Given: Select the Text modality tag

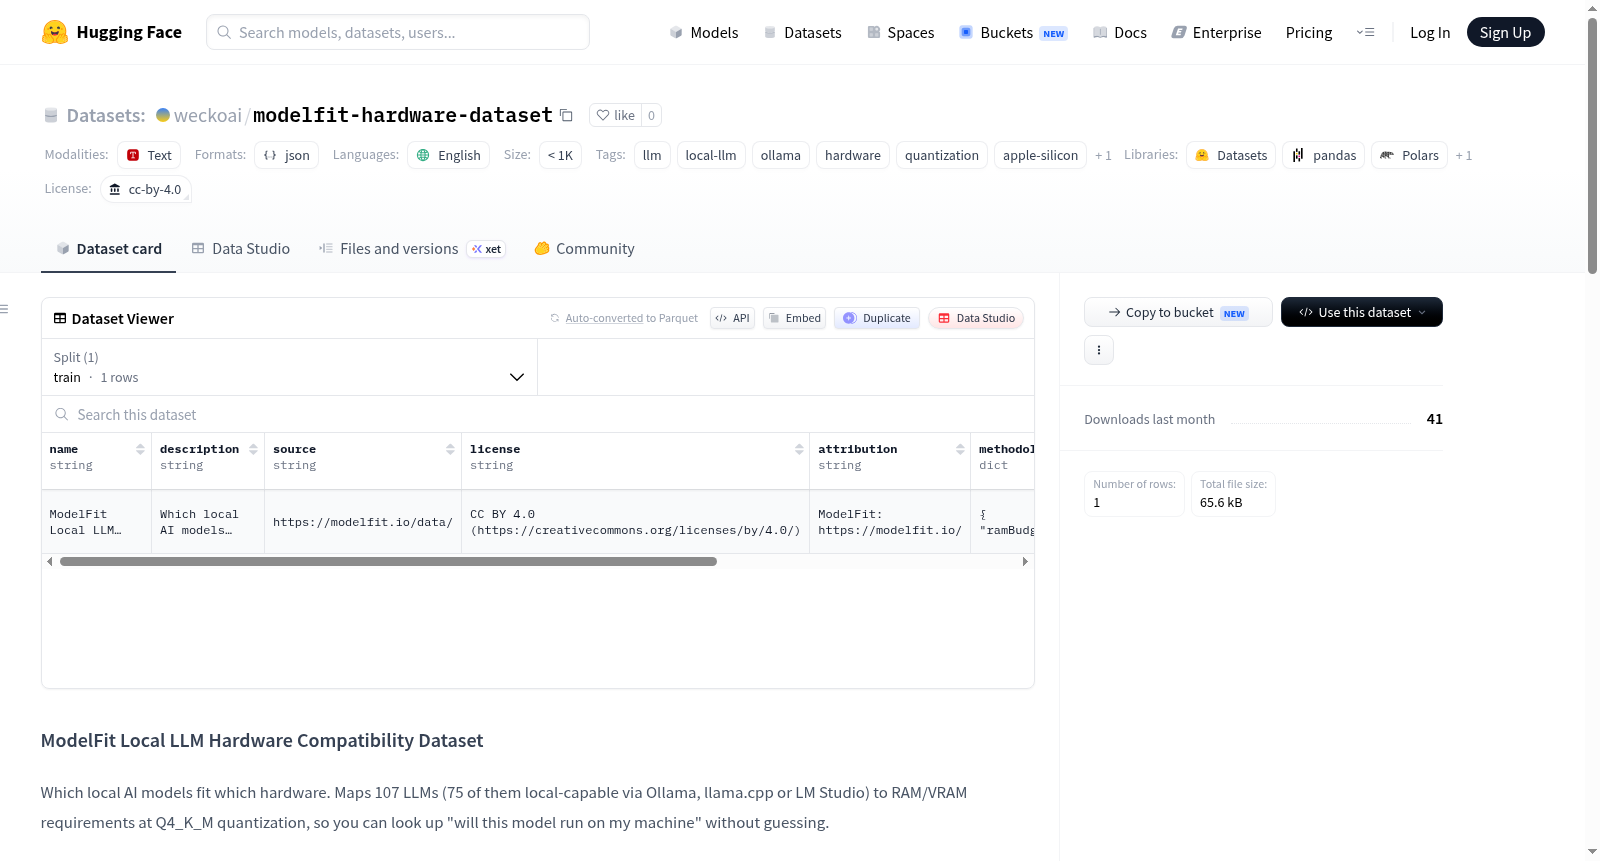Looking at the screenshot, I should point(149,155).
